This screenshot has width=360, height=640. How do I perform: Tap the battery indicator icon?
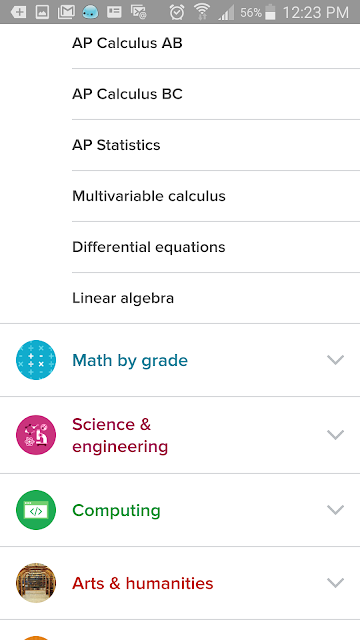[x=270, y=12]
